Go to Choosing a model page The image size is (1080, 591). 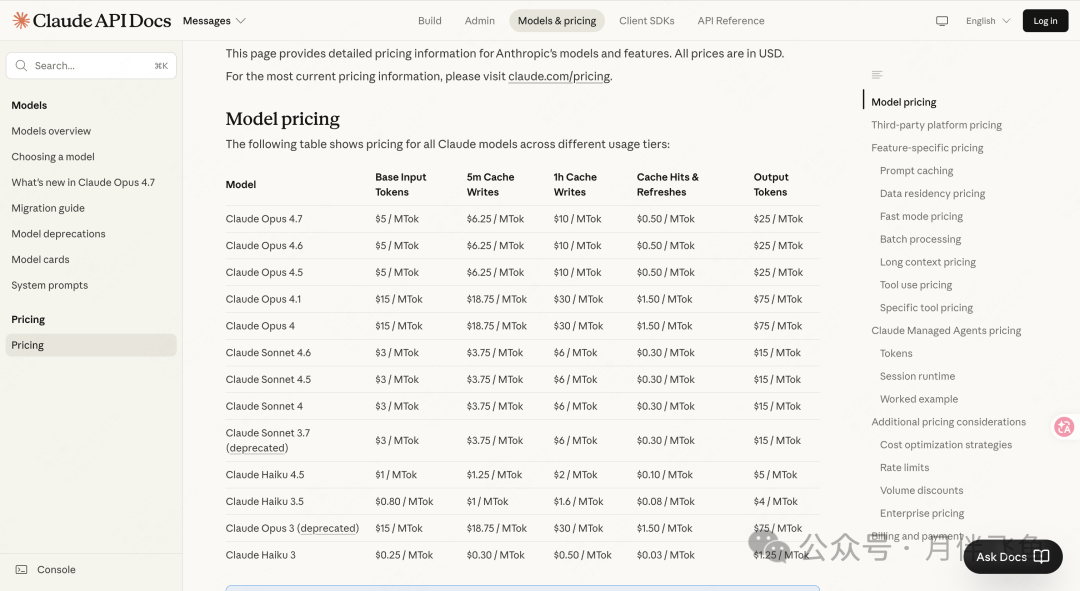click(x=53, y=156)
